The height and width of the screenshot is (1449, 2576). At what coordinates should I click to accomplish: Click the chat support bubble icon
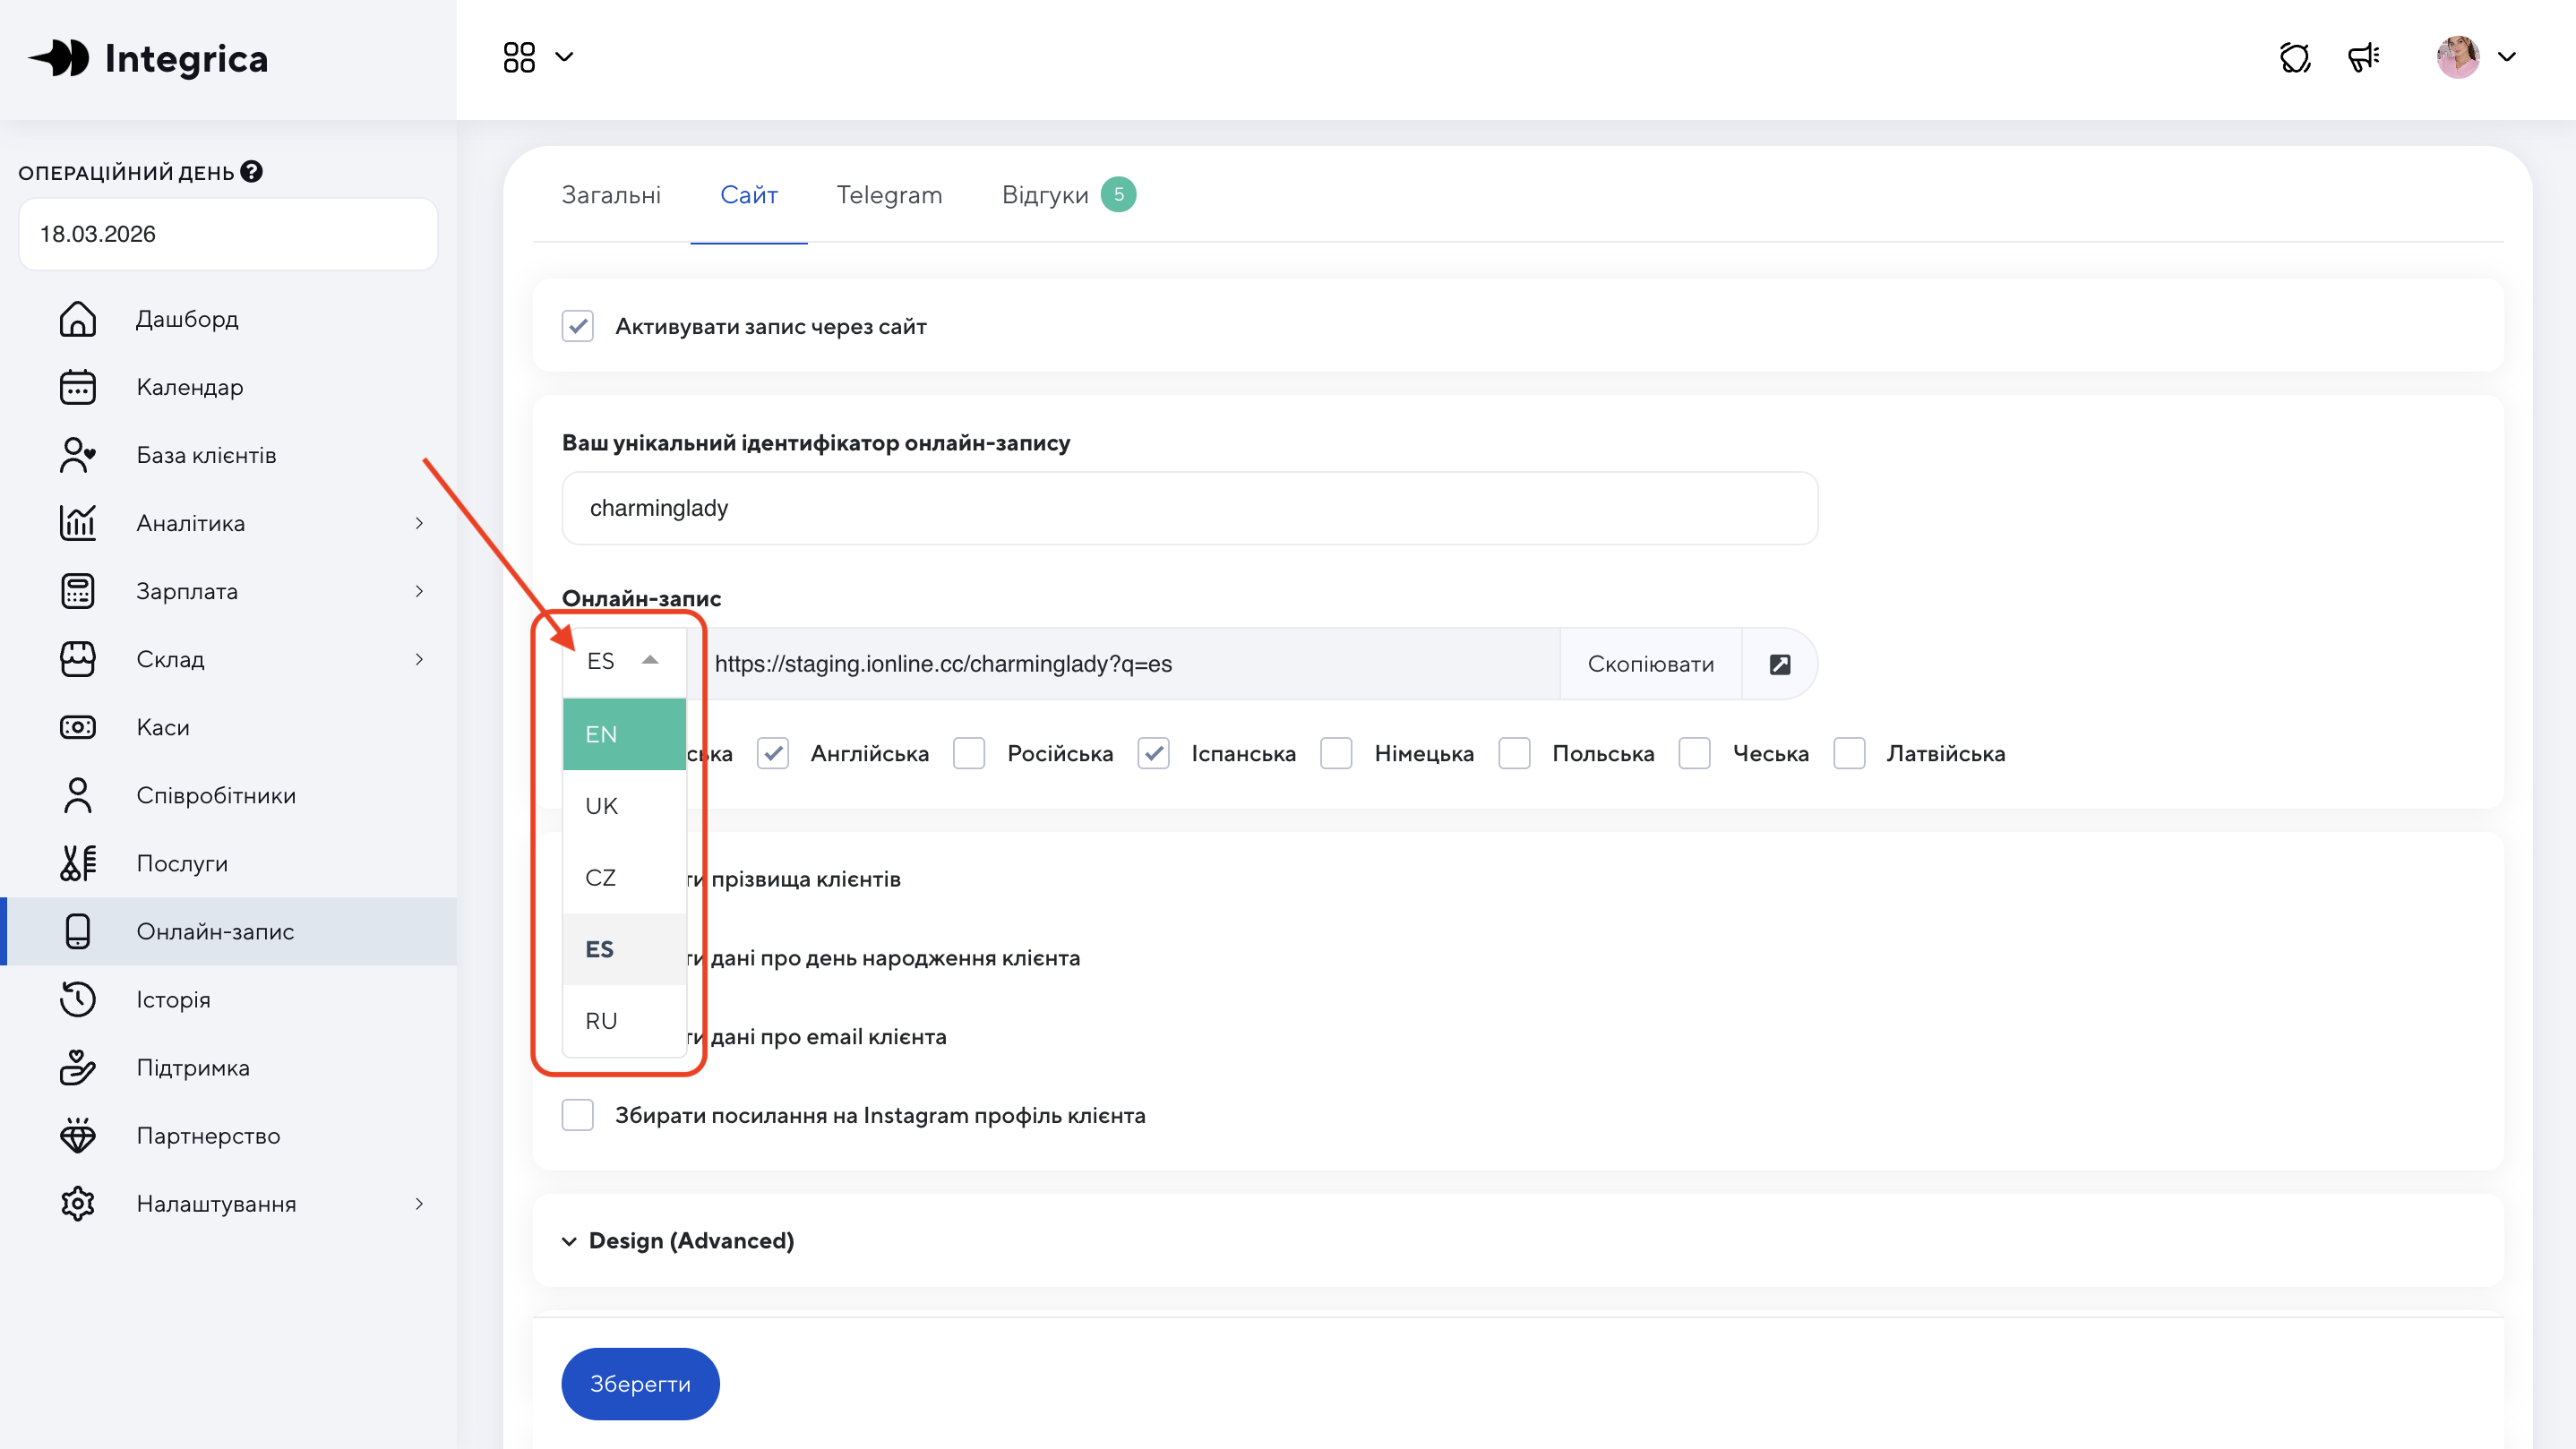pyautogui.click(x=2294, y=57)
